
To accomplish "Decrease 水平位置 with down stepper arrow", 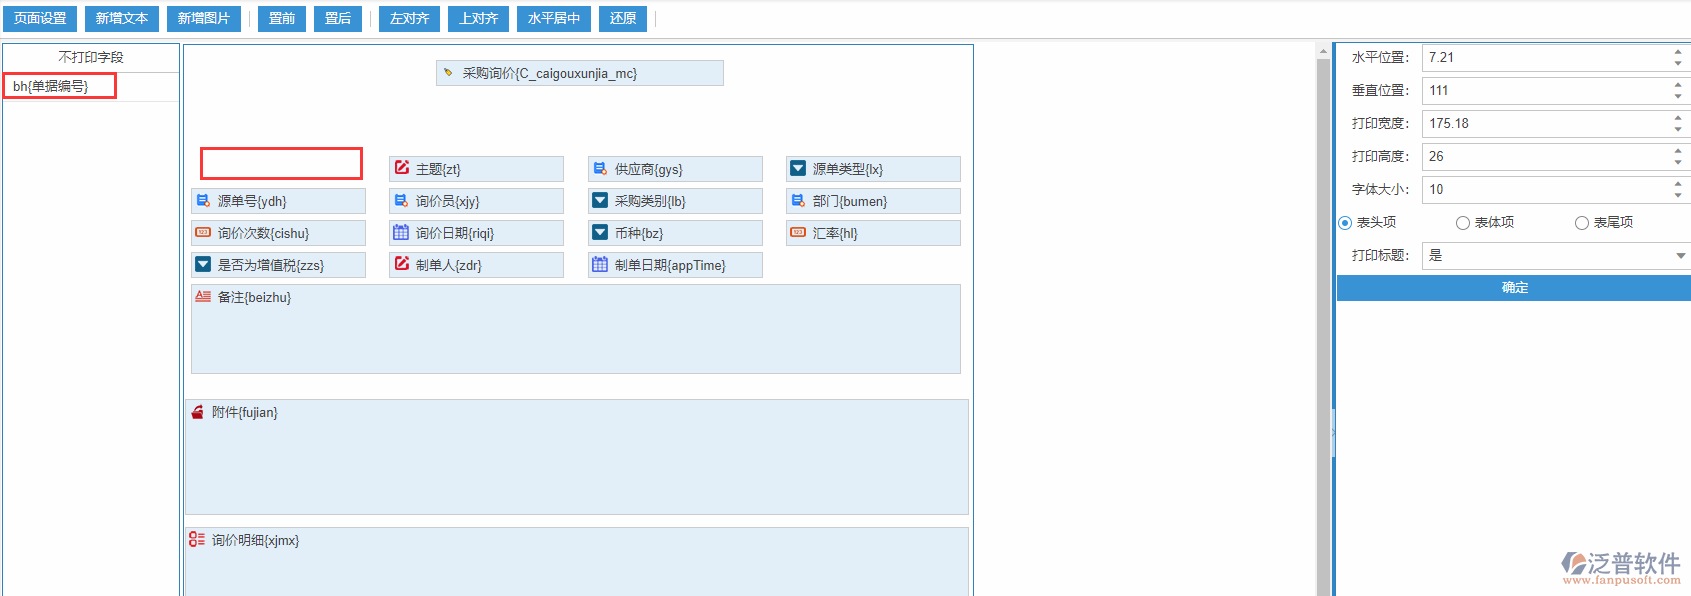I will pos(1678,64).
